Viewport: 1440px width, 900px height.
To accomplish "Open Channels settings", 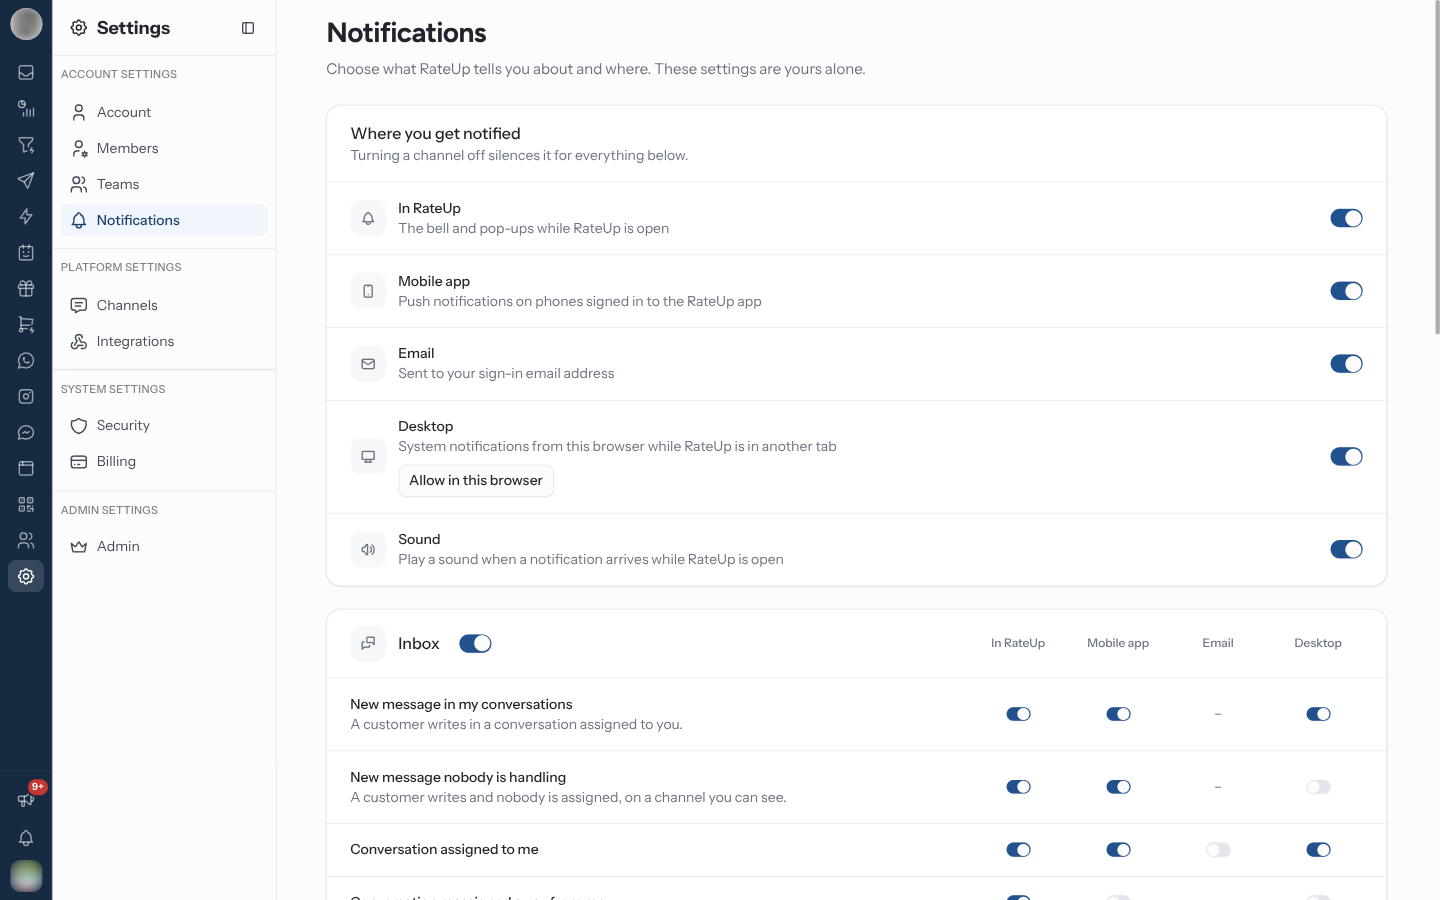I will click(164, 305).
